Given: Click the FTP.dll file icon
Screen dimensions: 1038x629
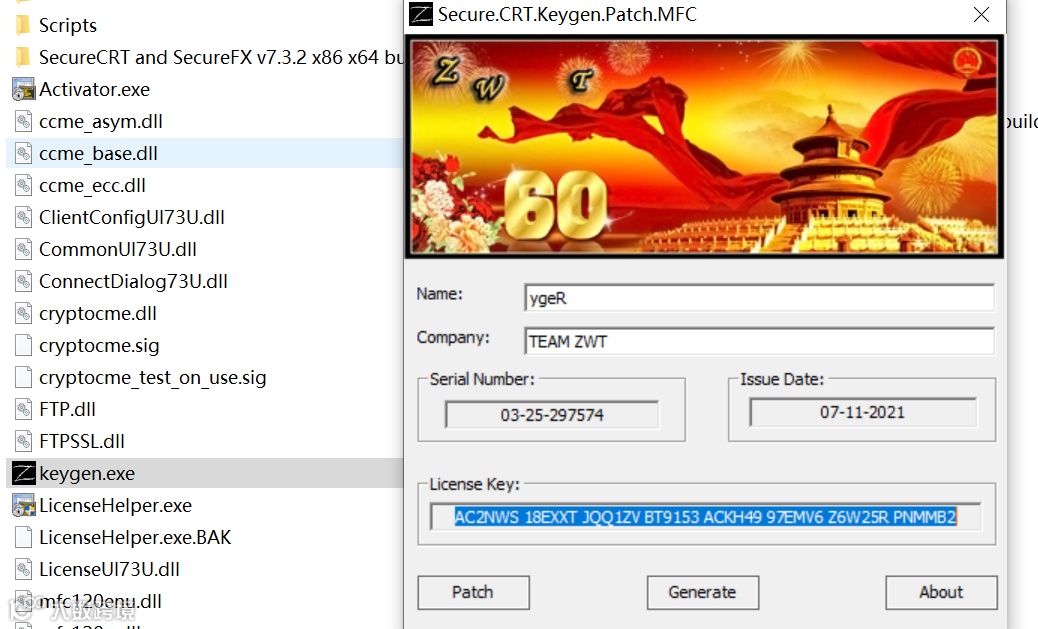Looking at the screenshot, I should (x=23, y=409).
